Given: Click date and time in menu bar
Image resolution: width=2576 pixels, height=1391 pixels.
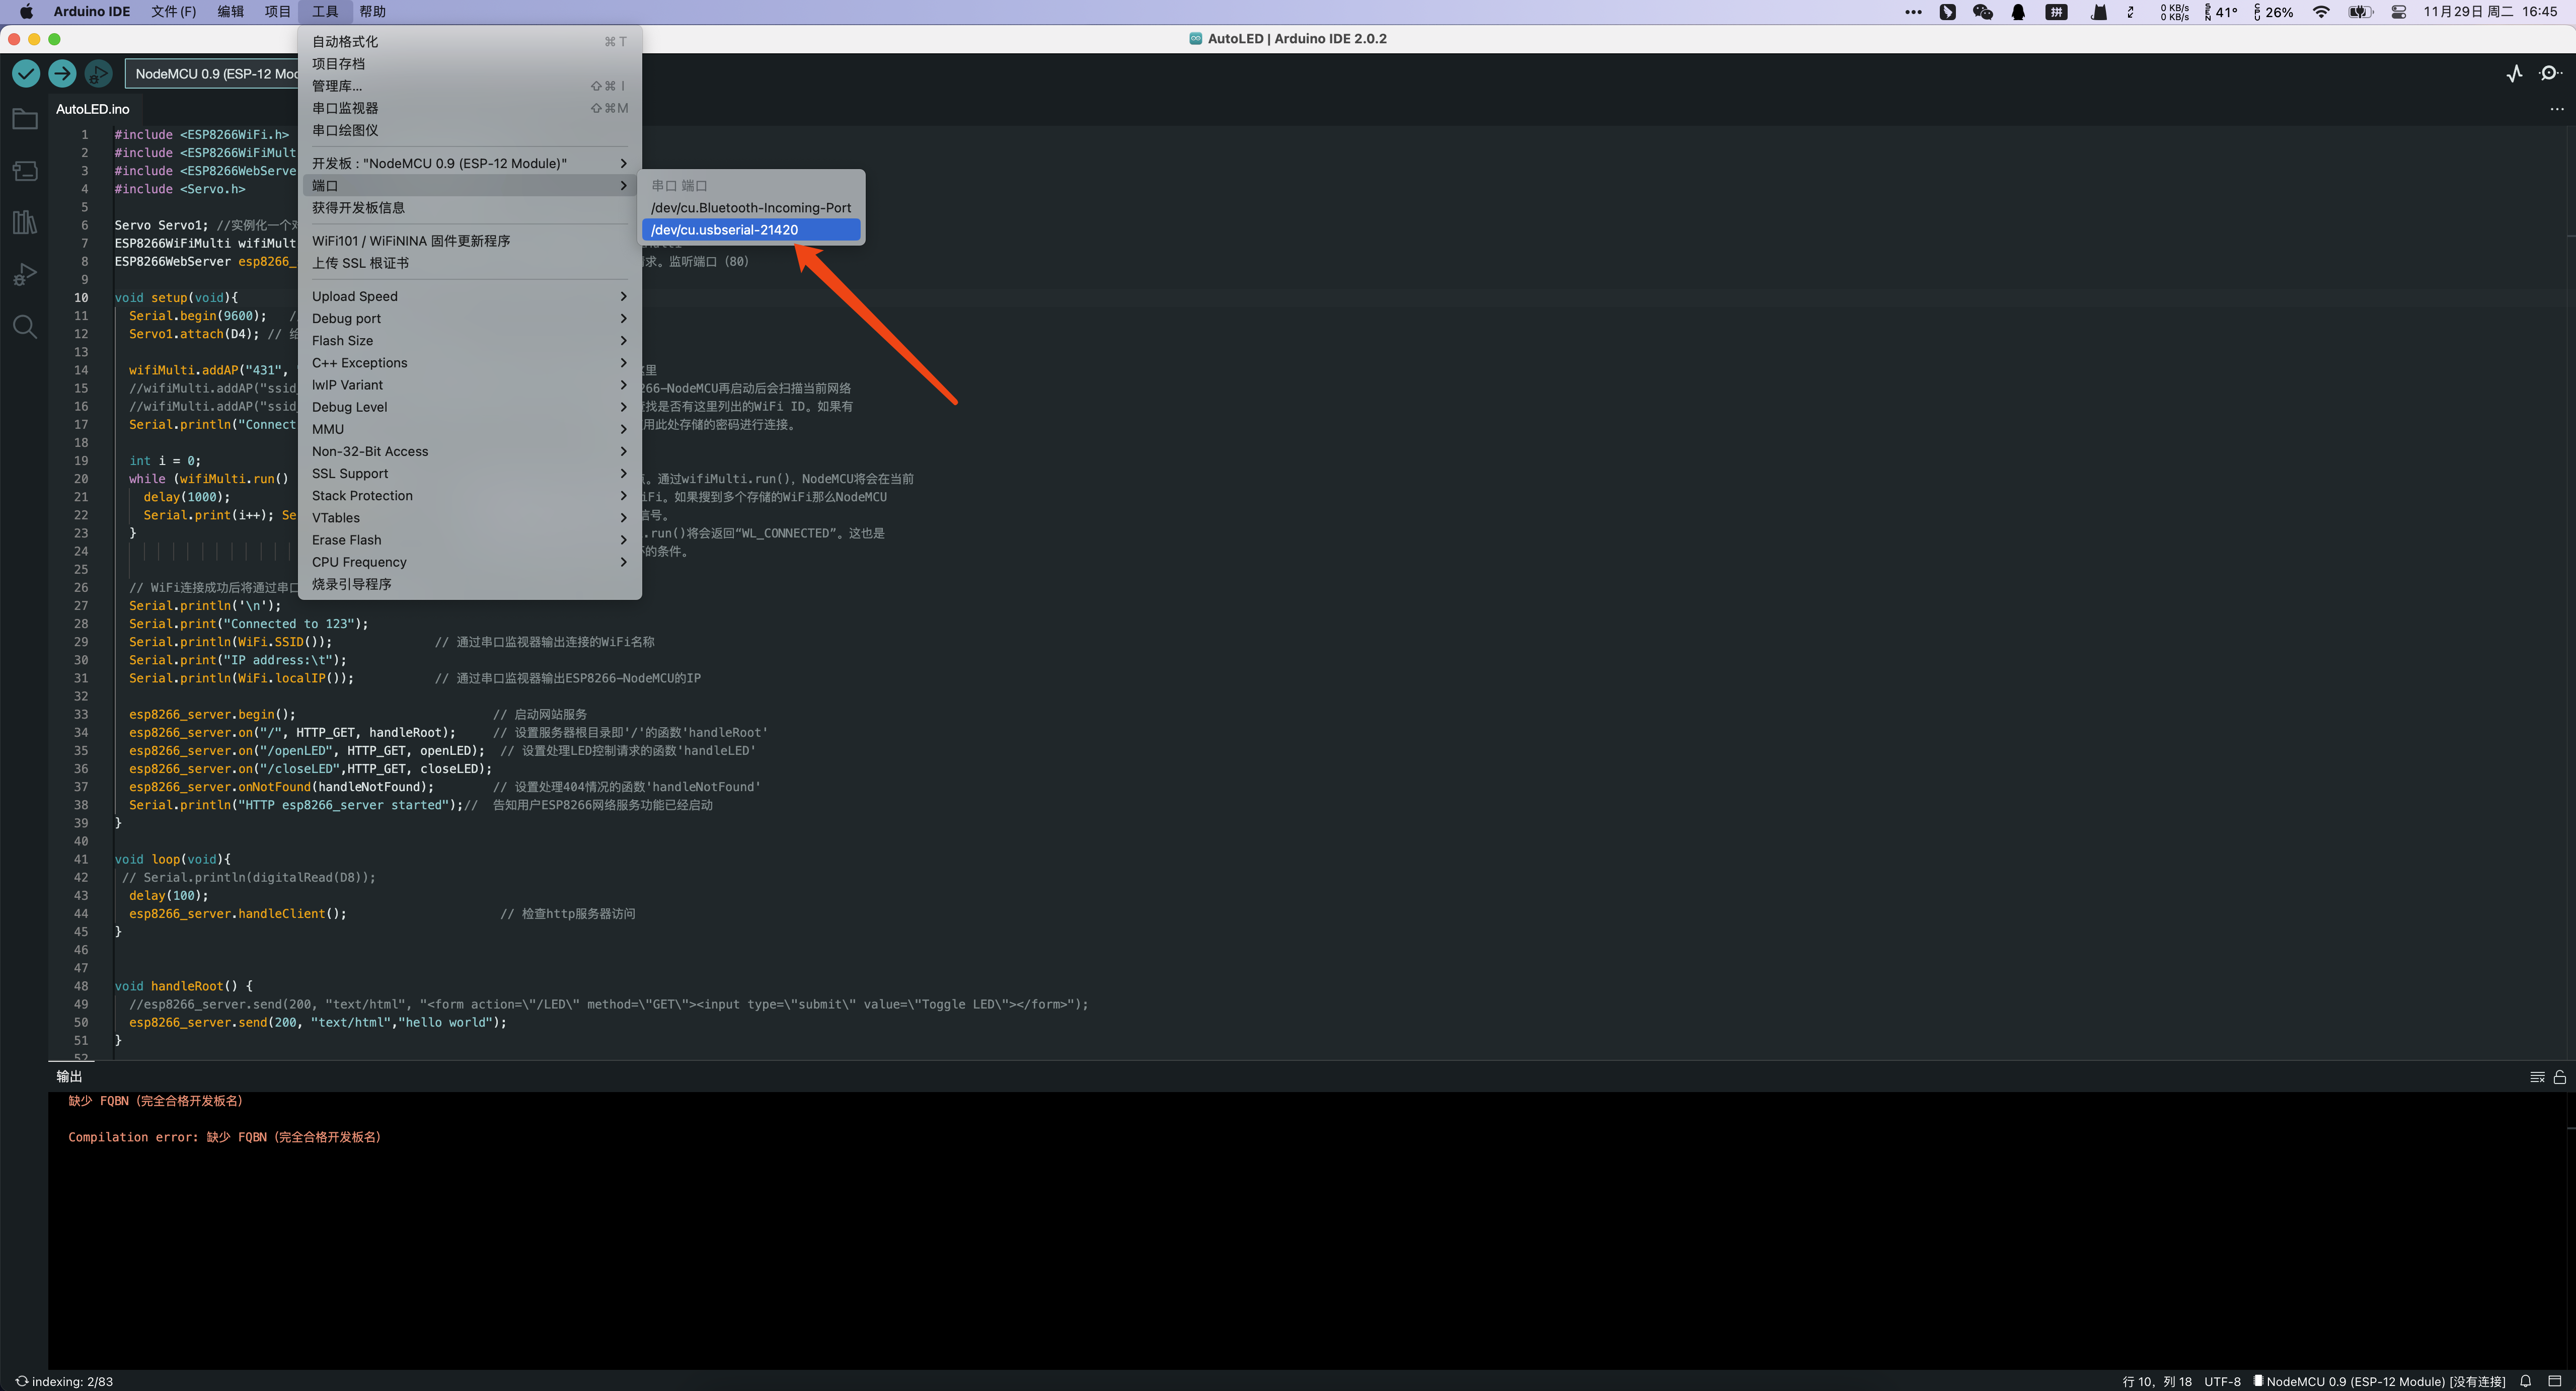Looking at the screenshot, I should 2490,12.
